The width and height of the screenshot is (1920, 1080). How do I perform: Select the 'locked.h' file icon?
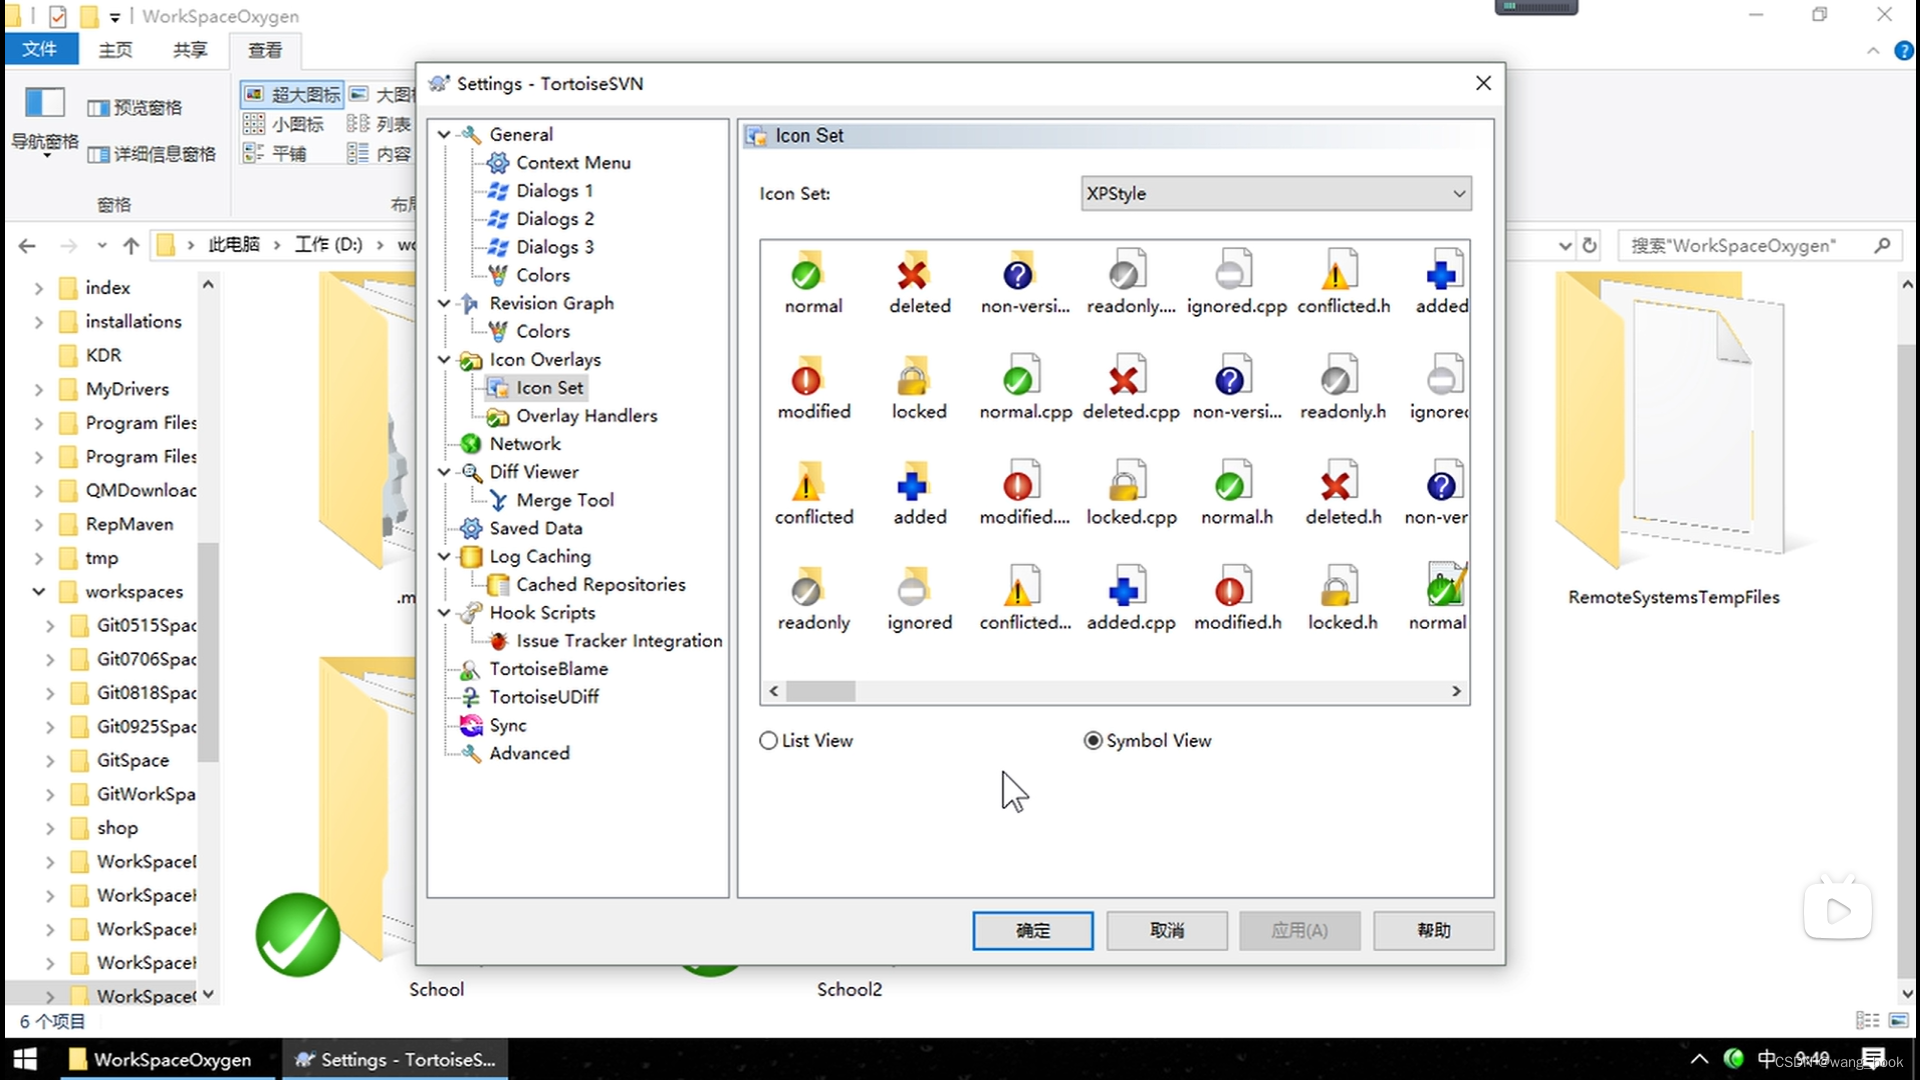click(1340, 588)
